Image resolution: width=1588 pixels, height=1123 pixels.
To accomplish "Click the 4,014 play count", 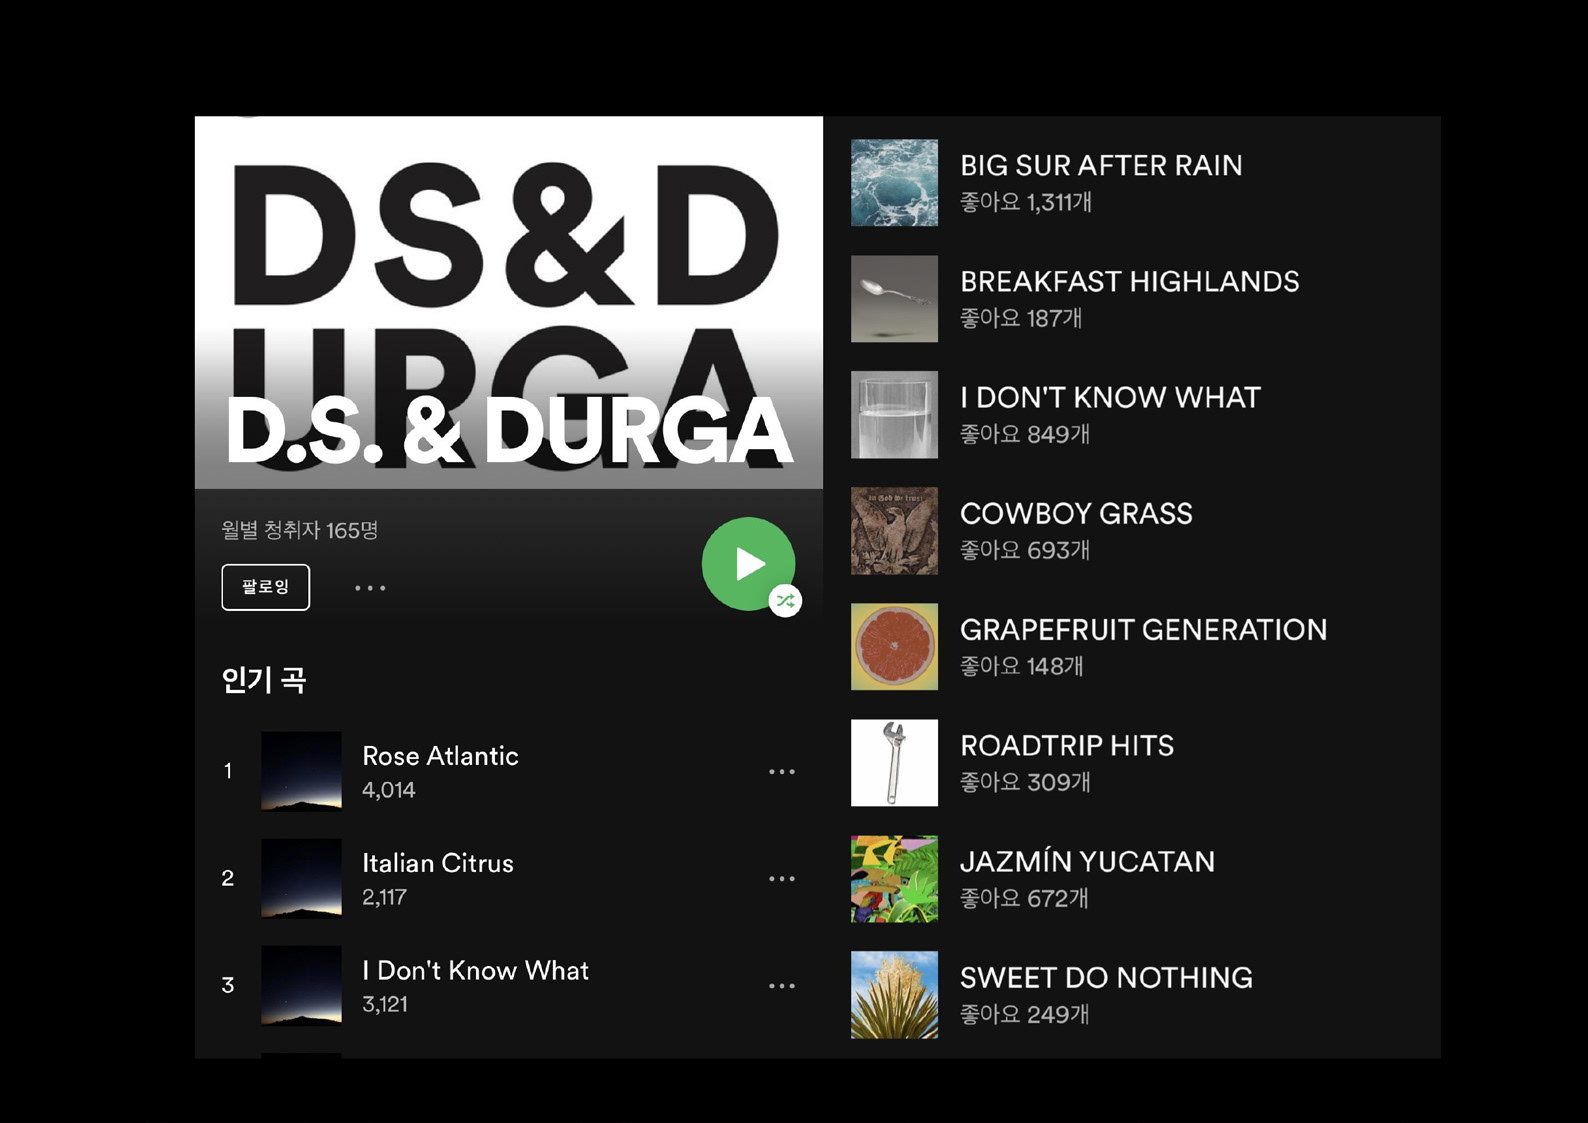I will click(389, 790).
